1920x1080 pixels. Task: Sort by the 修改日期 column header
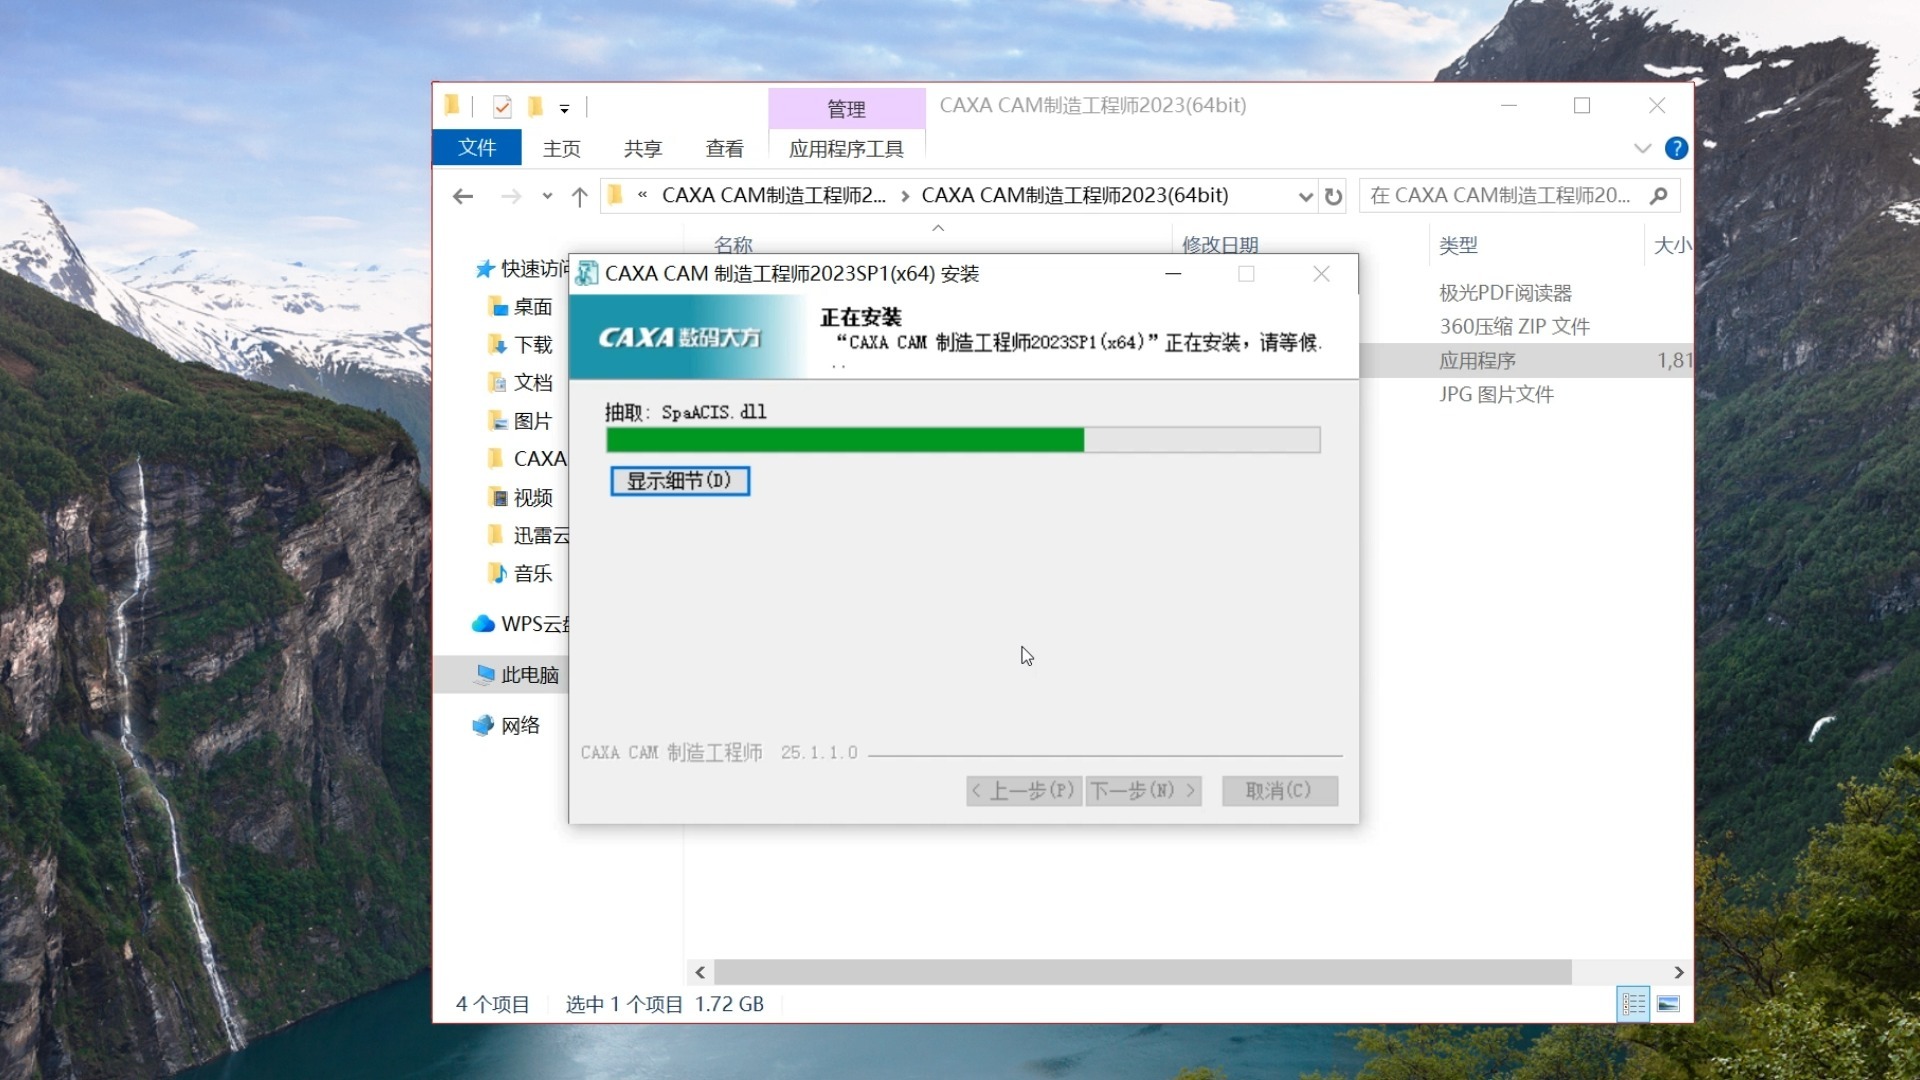(x=1220, y=244)
